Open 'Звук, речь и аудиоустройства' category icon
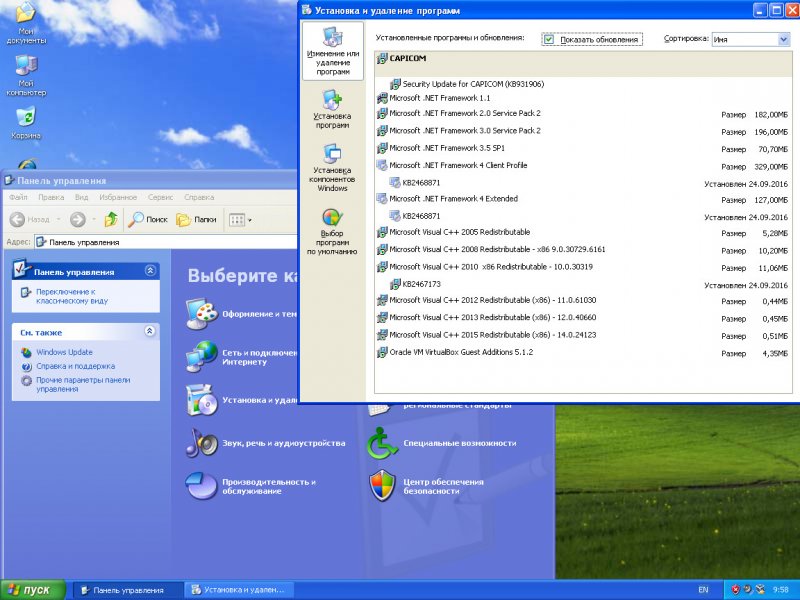The height and width of the screenshot is (600, 800). pyautogui.click(x=202, y=443)
